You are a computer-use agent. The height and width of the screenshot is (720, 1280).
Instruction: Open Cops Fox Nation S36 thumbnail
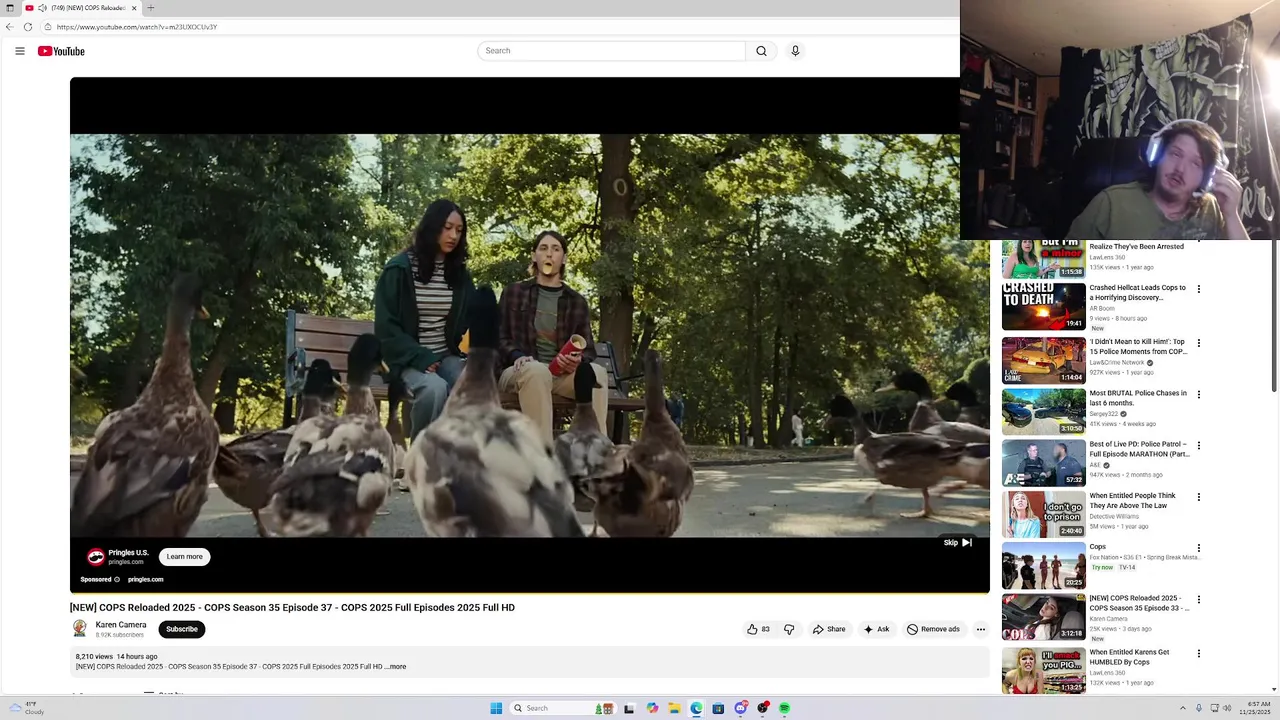(x=1044, y=566)
